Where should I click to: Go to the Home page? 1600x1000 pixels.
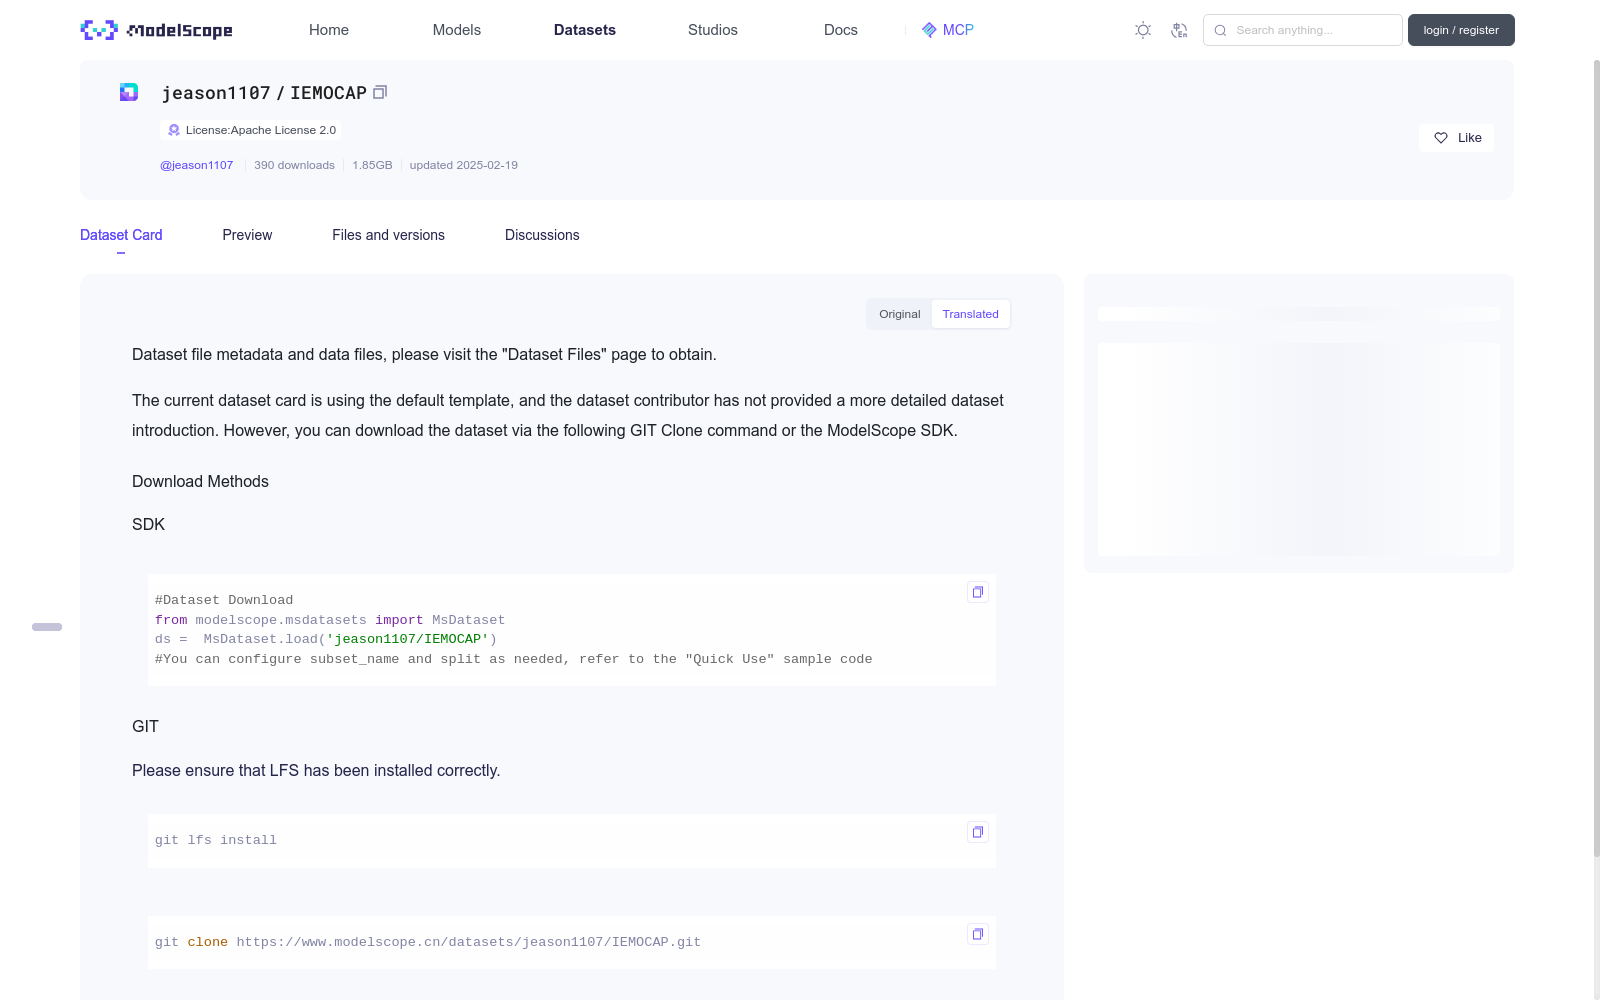pos(329,30)
